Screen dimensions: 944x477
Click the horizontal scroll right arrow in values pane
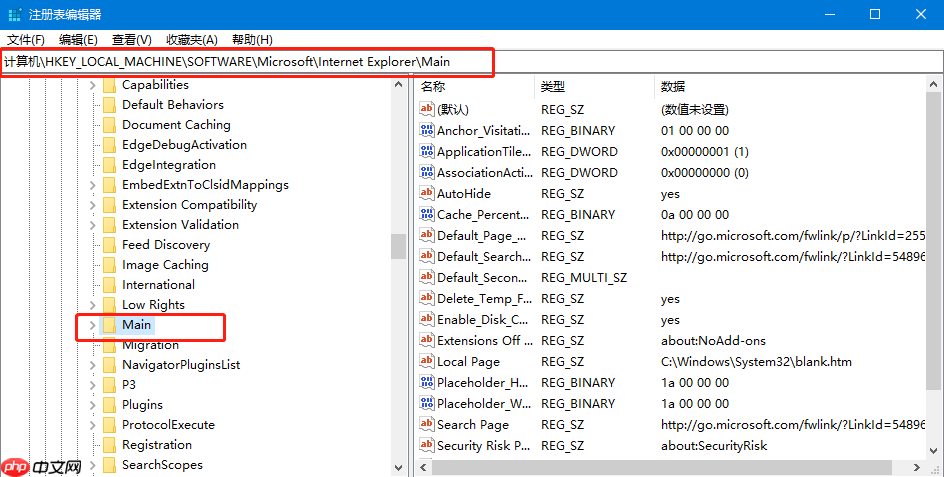pos(917,467)
